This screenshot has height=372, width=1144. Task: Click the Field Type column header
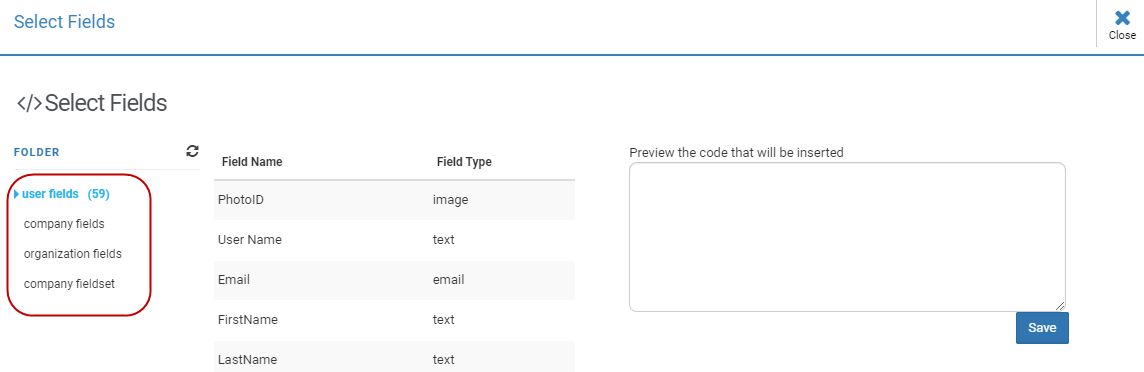464,162
